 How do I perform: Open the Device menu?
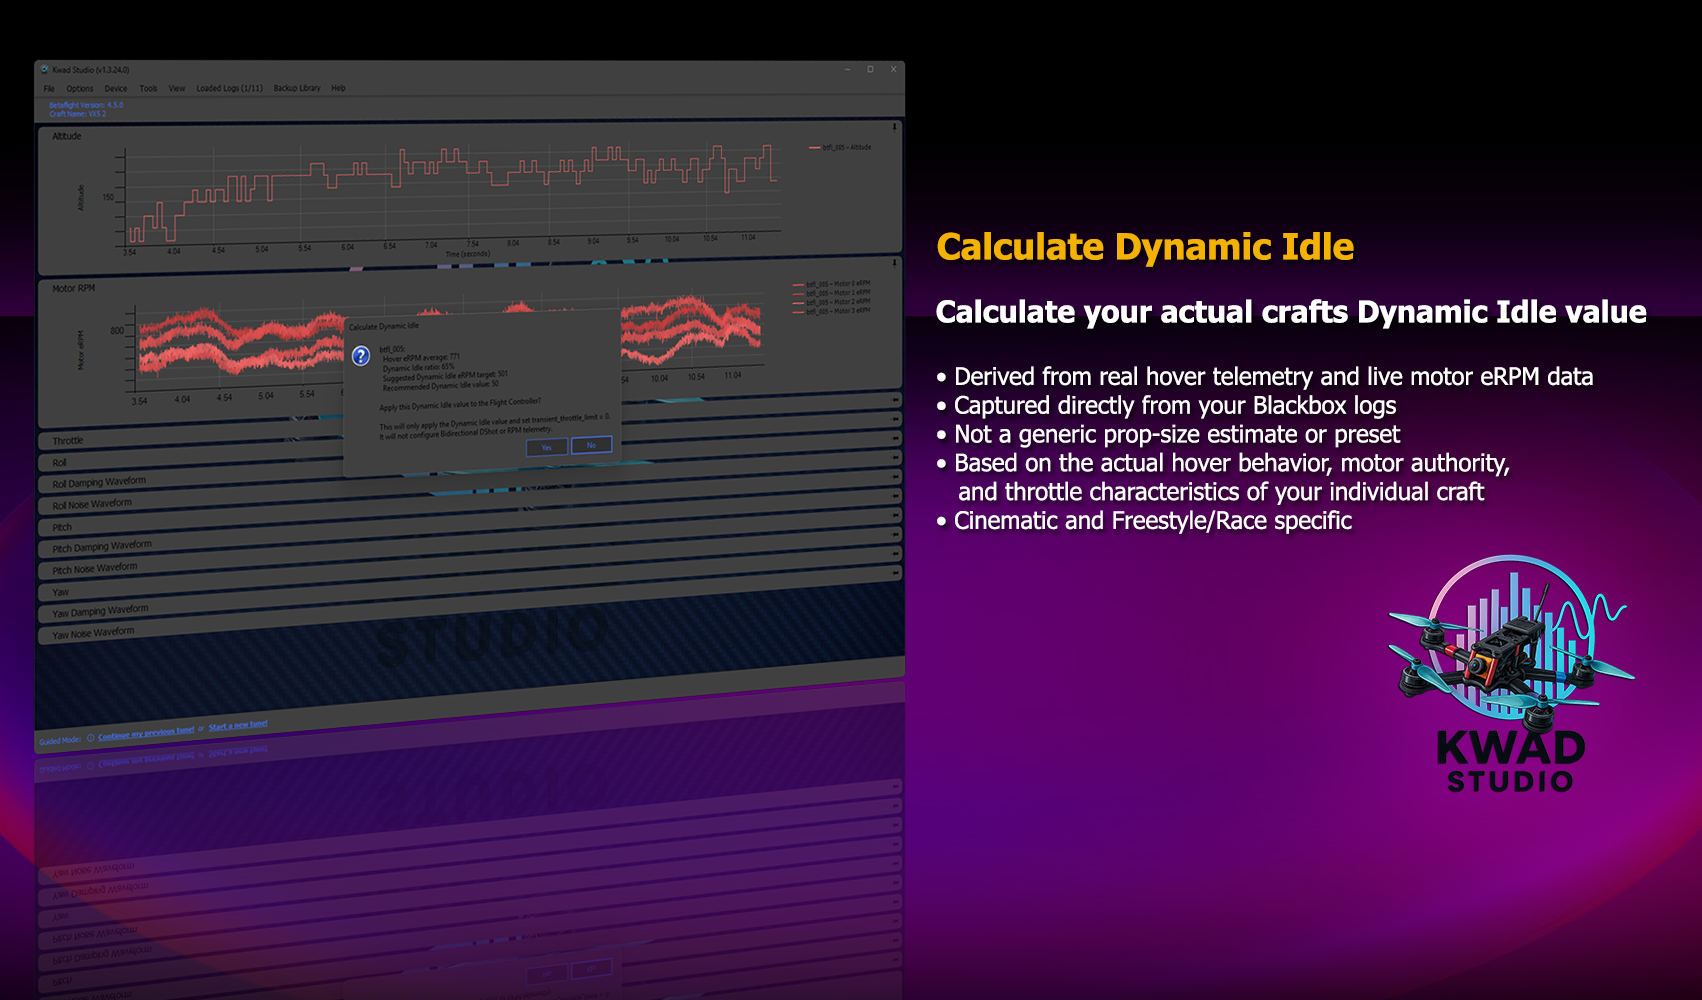(116, 89)
